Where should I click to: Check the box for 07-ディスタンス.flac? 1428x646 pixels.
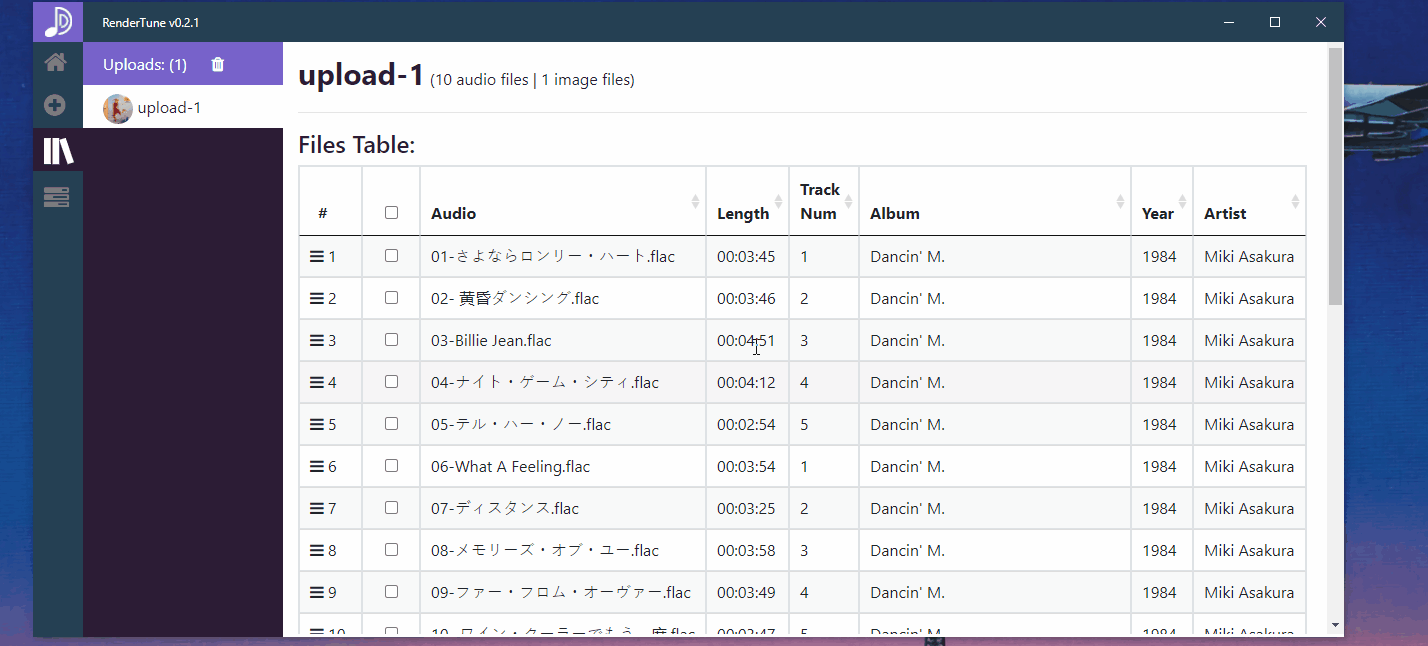(391, 508)
